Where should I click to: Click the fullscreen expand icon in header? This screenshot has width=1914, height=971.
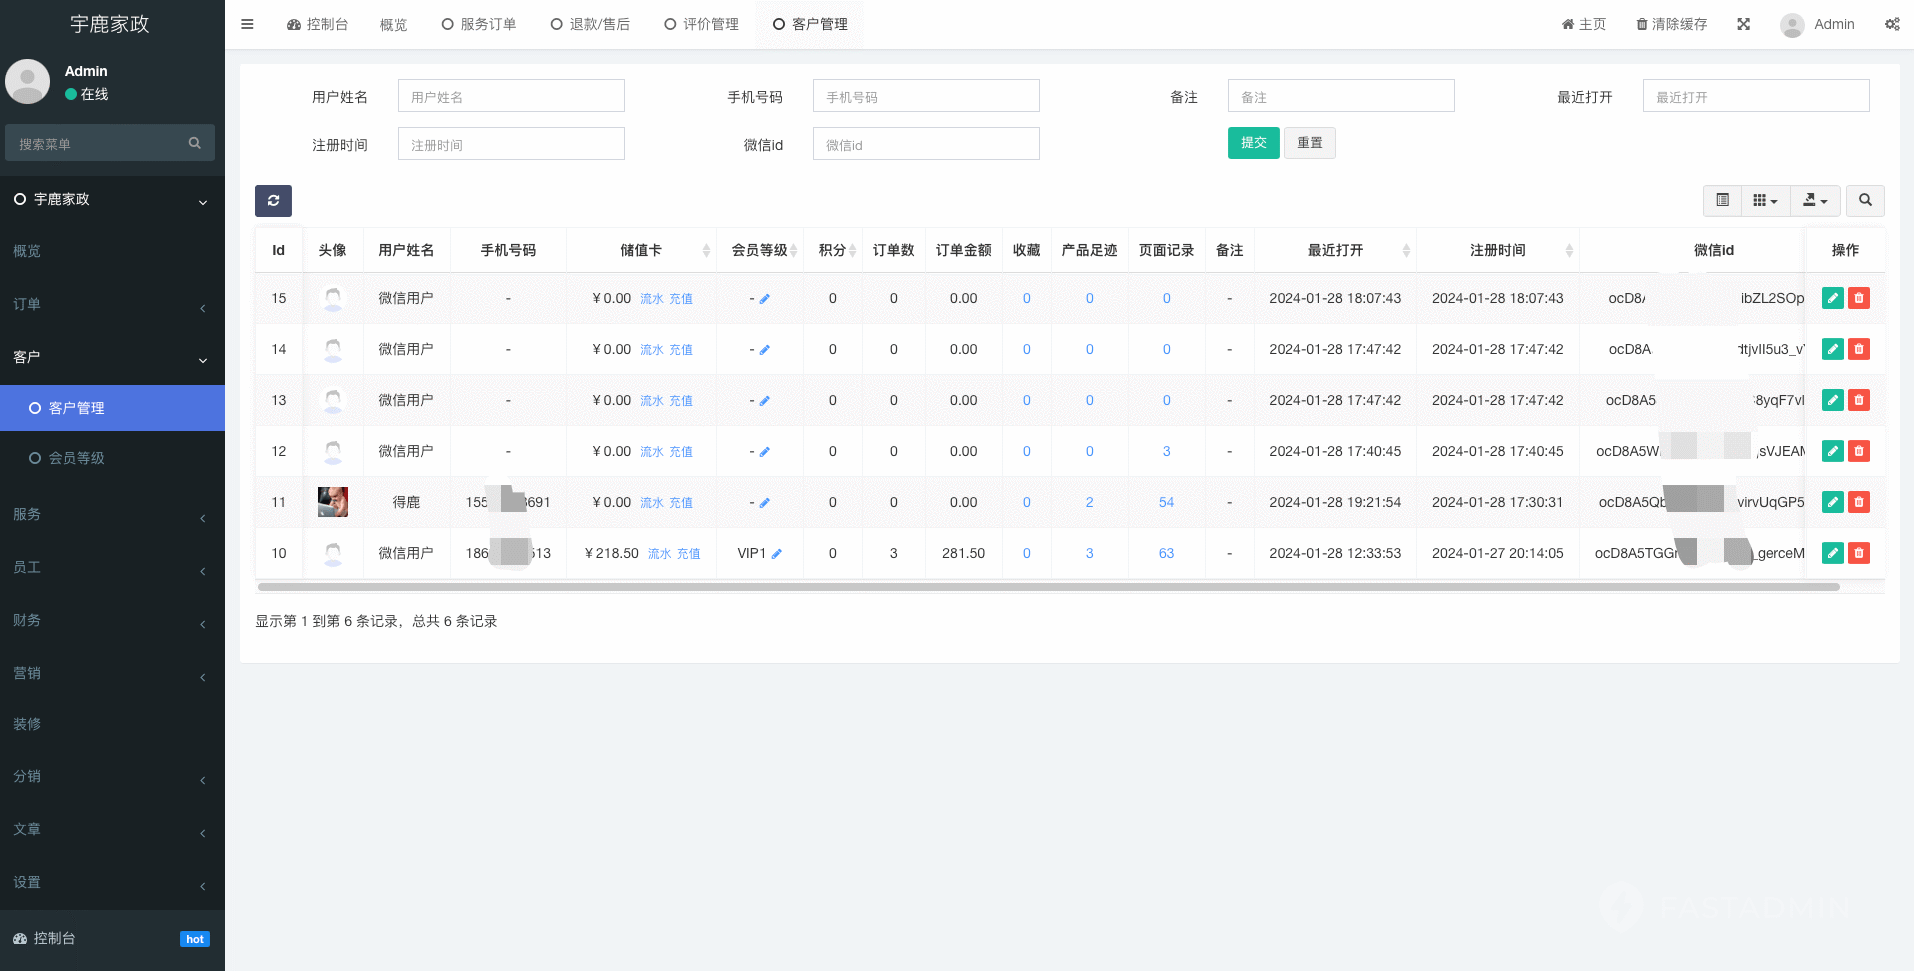pos(1743,24)
